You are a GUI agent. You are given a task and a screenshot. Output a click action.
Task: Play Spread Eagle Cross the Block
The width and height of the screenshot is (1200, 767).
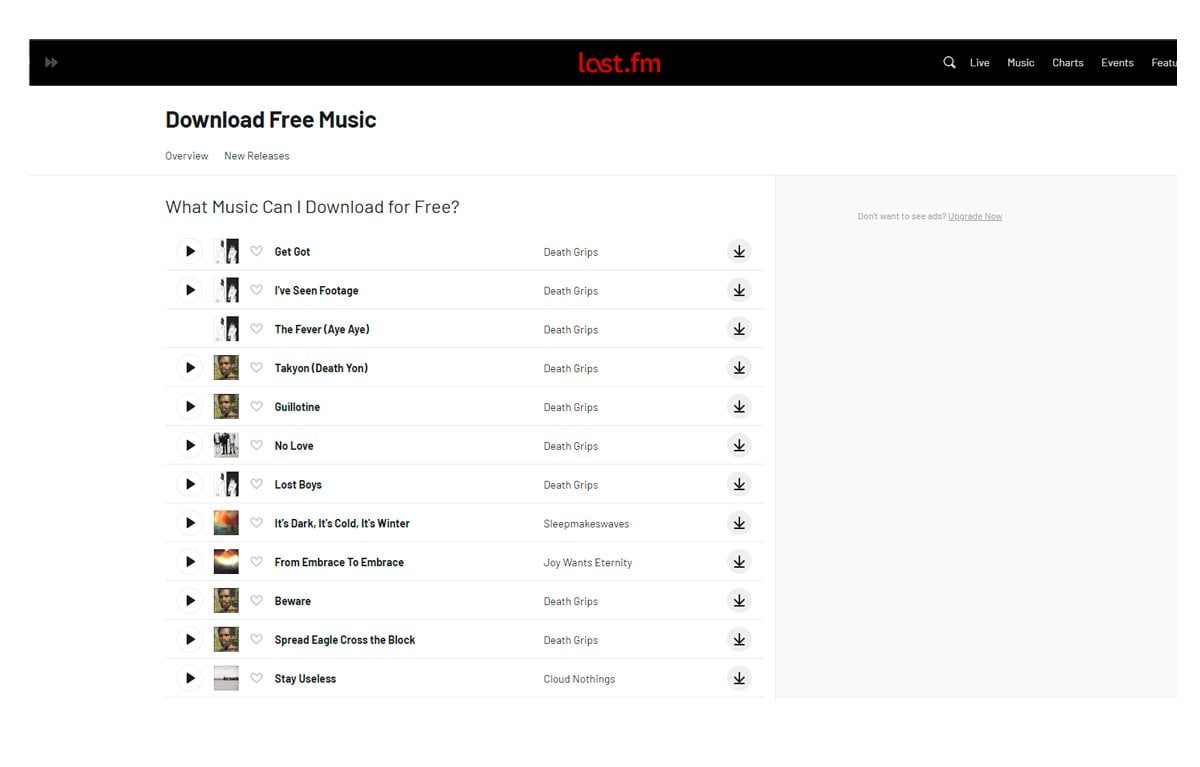(x=190, y=640)
